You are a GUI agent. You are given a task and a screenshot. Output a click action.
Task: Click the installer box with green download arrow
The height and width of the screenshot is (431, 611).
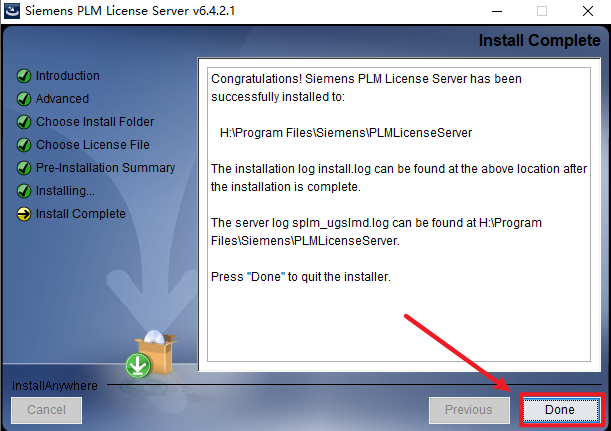click(151, 355)
